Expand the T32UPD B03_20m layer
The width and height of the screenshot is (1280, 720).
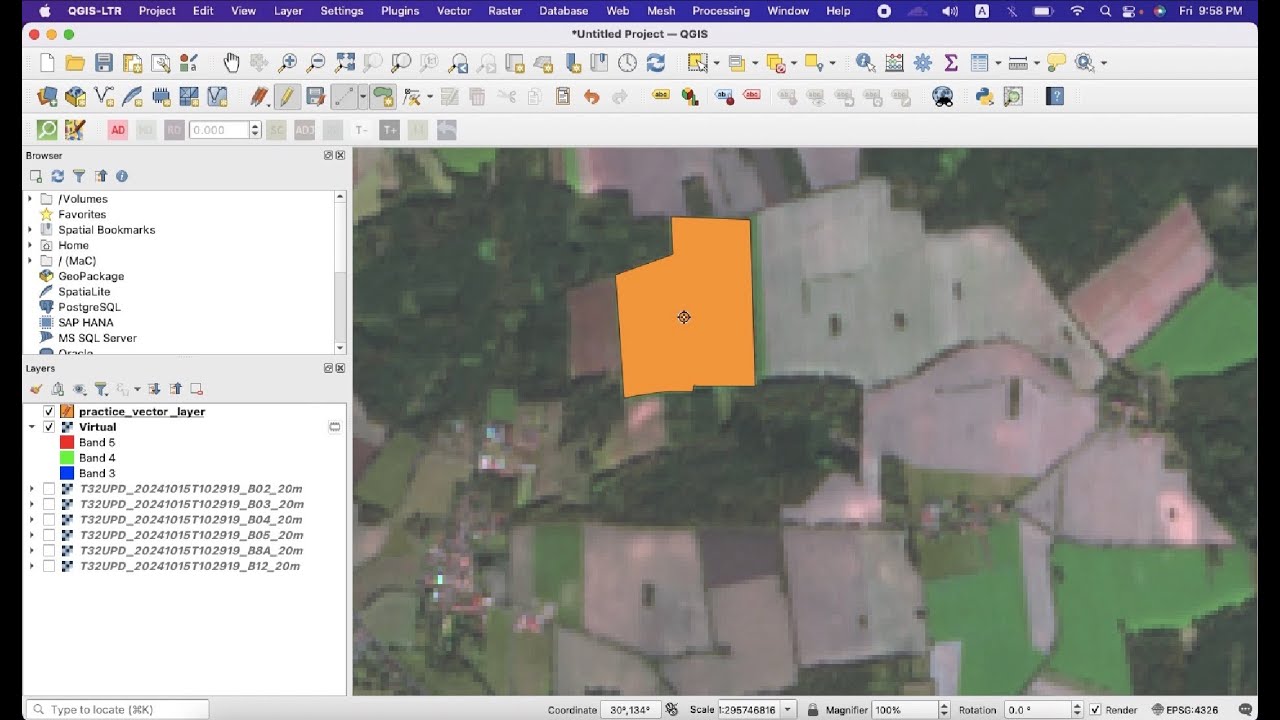(32, 505)
